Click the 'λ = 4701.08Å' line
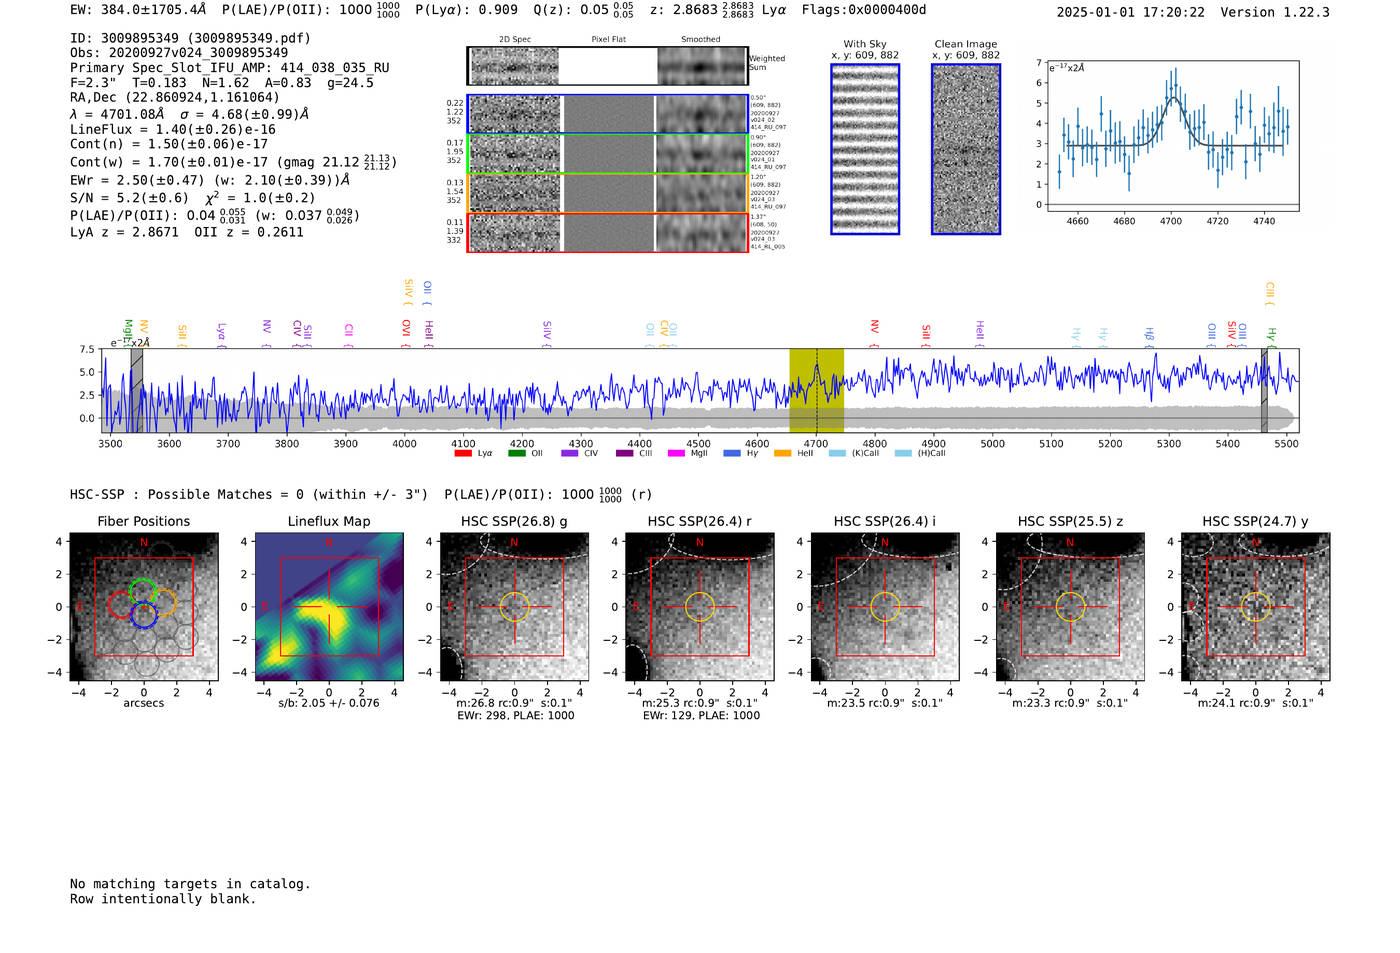This screenshot has width=1400, height=953. pos(189,114)
